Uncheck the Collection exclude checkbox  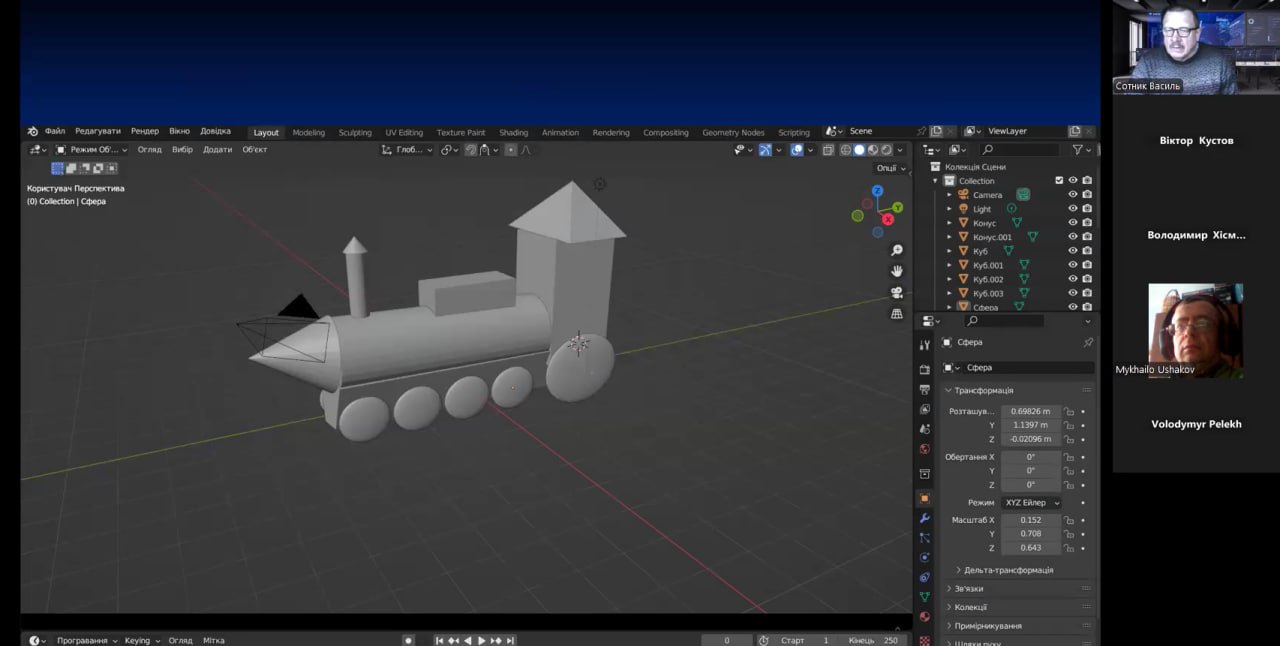(x=1059, y=180)
